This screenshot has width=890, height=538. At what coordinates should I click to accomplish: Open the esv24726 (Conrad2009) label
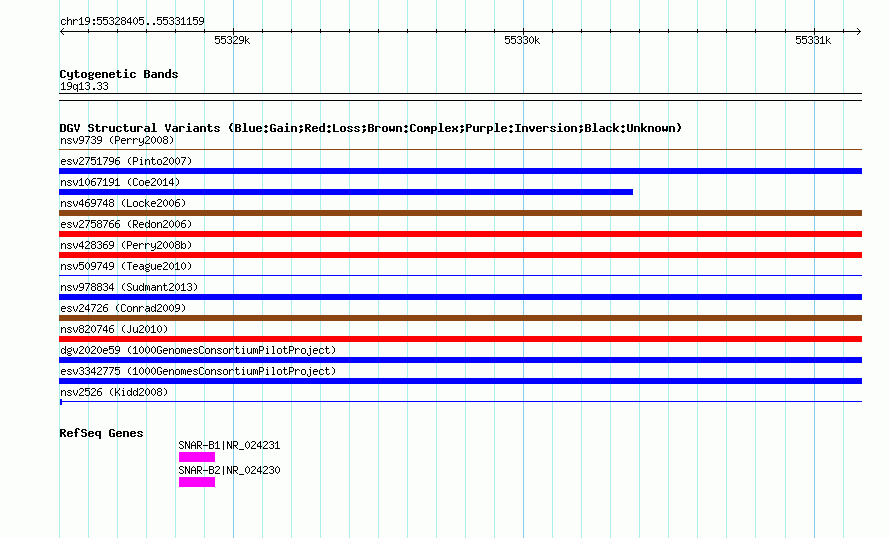coord(123,308)
